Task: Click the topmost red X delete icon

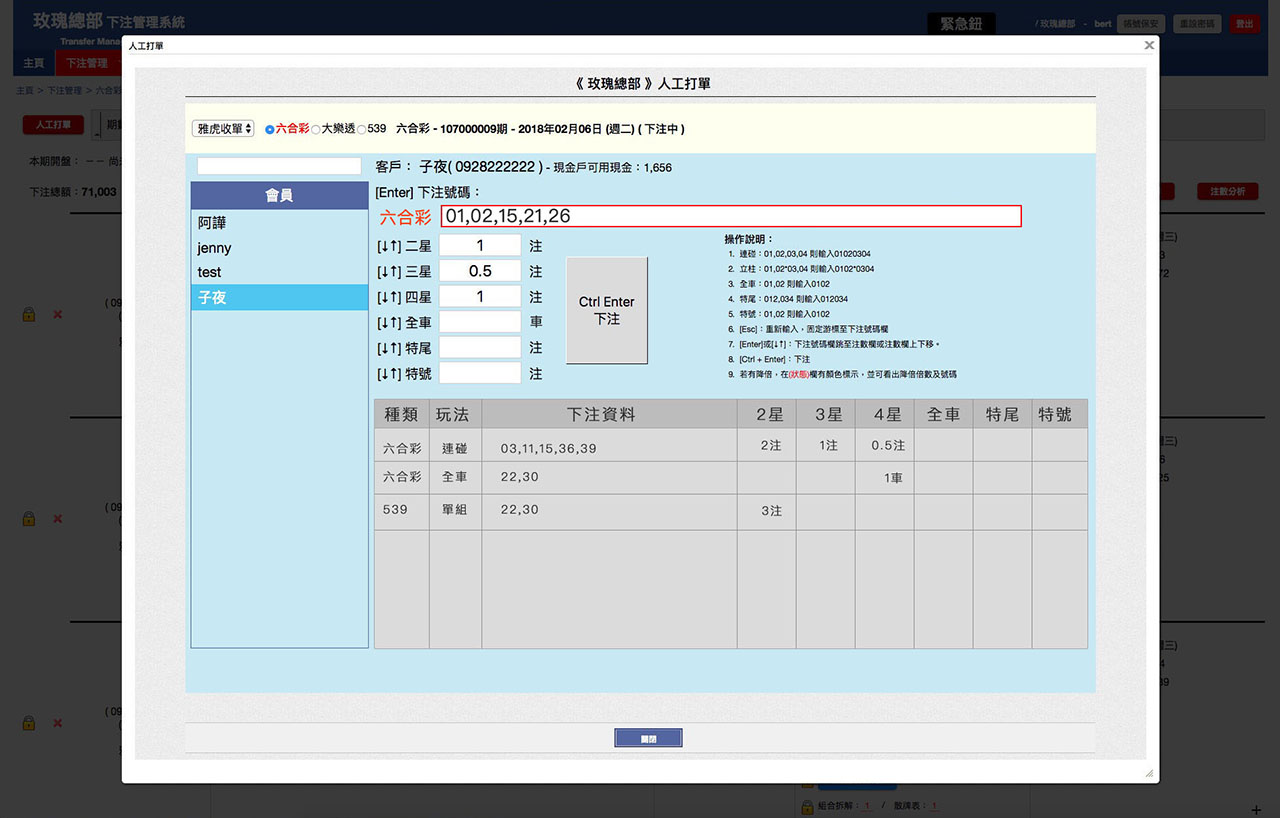Action: click(57, 315)
